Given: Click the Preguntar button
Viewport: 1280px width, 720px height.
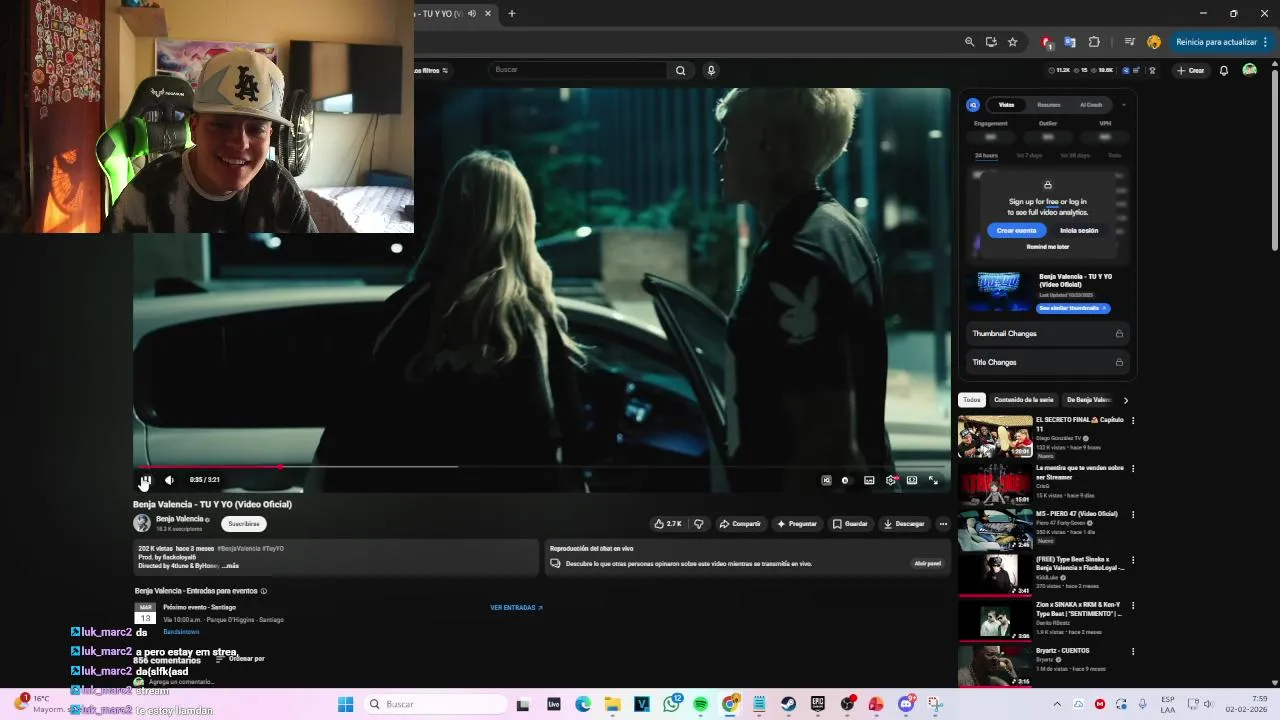Looking at the screenshot, I should [x=797, y=523].
